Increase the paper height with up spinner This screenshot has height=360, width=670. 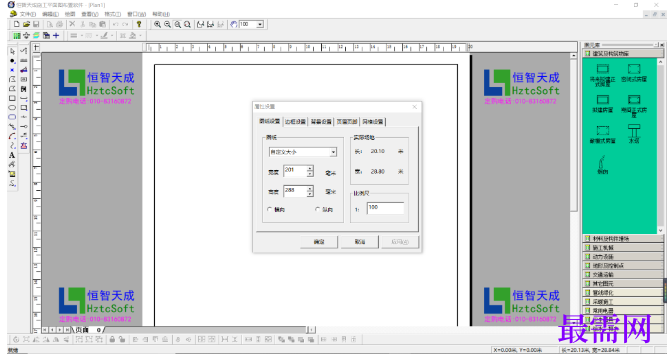tap(310, 188)
